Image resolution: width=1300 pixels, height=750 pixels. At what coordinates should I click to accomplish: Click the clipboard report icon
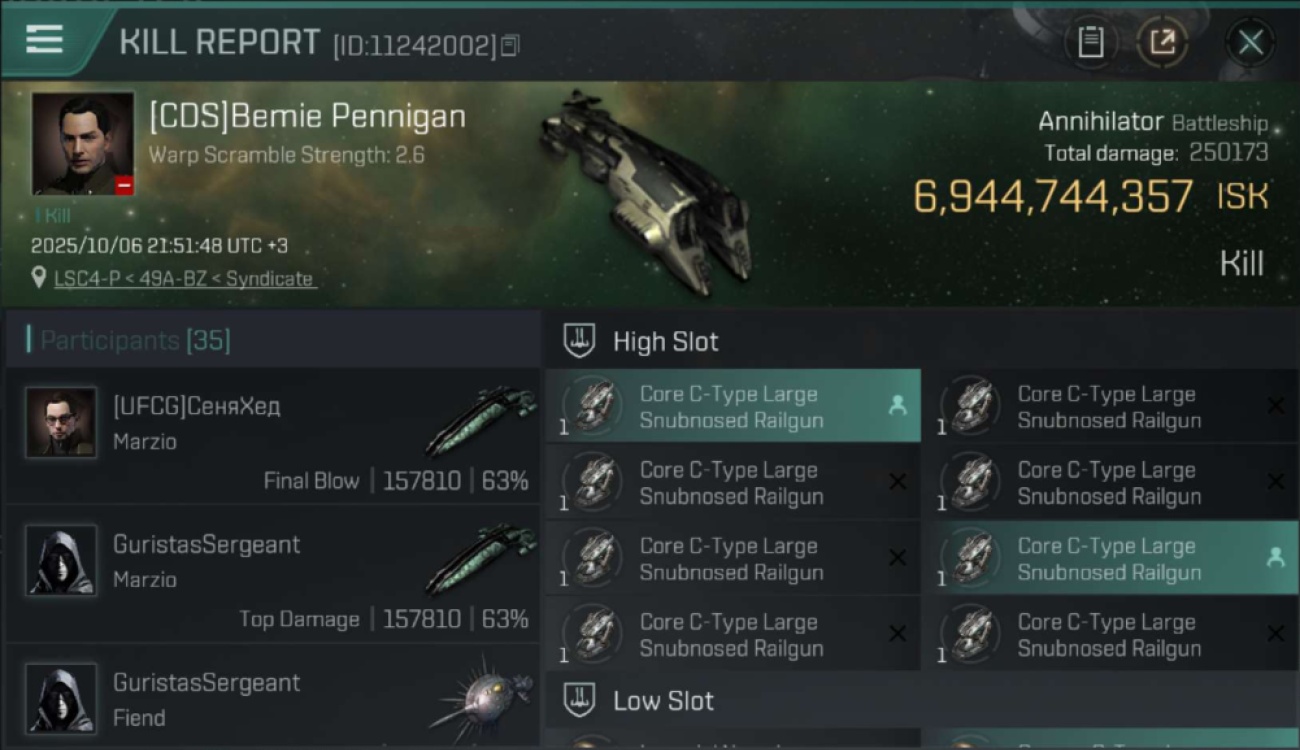coord(1090,42)
